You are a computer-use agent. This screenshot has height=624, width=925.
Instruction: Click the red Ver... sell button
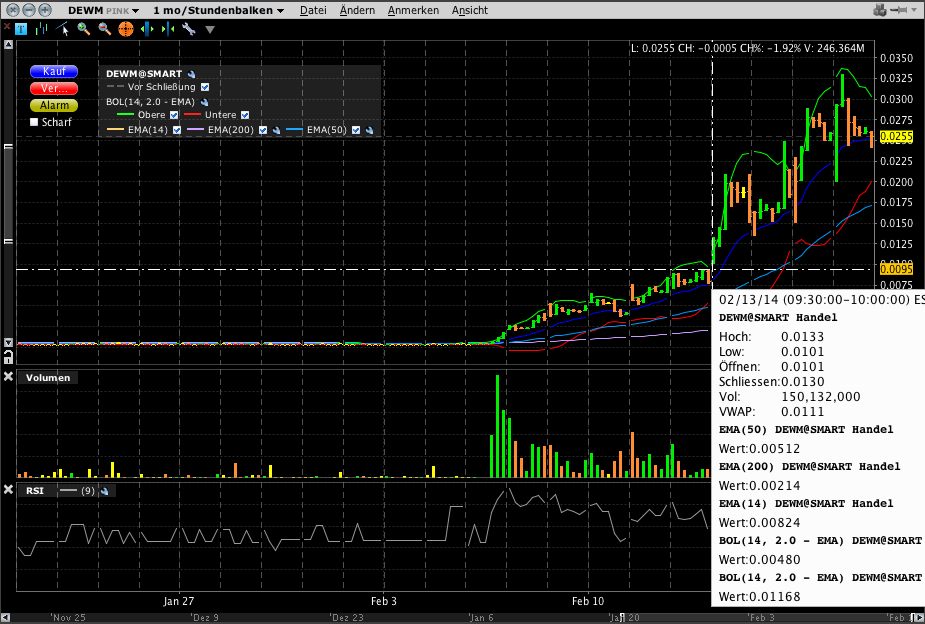coord(54,88)
